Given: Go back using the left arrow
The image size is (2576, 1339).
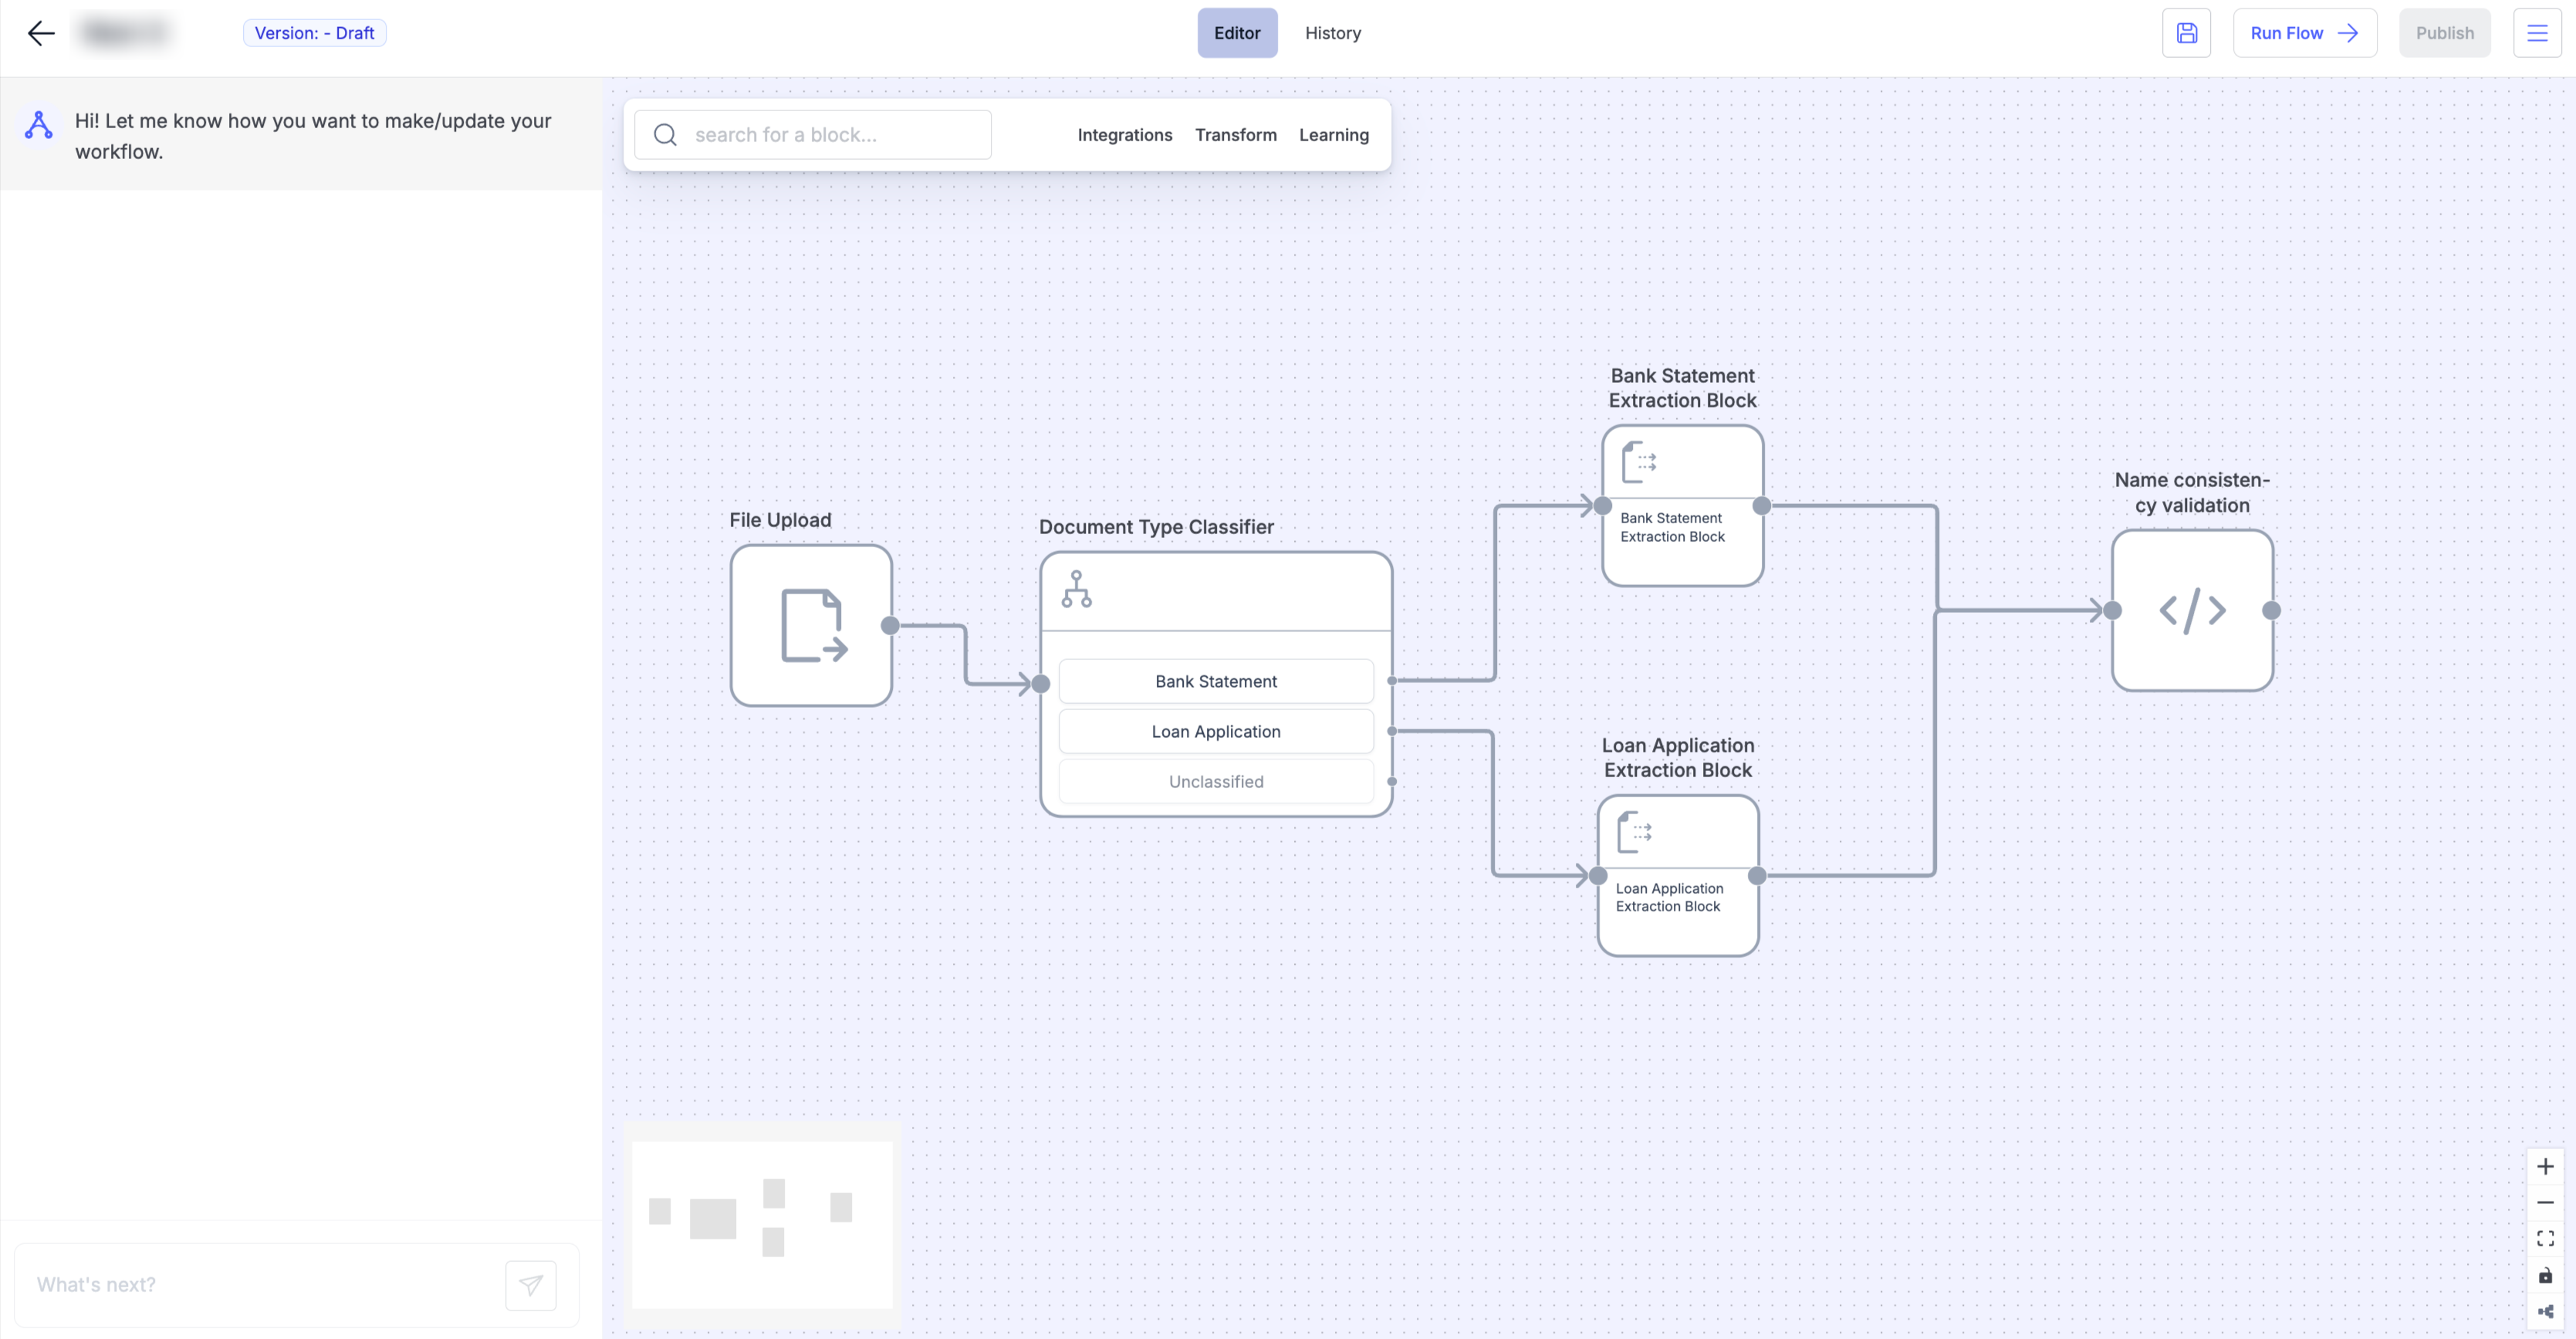Looking at the screenshot, I should click(41, 33).
